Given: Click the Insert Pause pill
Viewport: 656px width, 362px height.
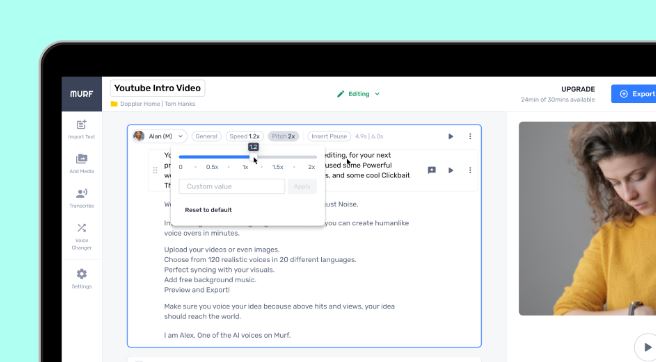Looking at the screenshot, I should pos(329,136).
